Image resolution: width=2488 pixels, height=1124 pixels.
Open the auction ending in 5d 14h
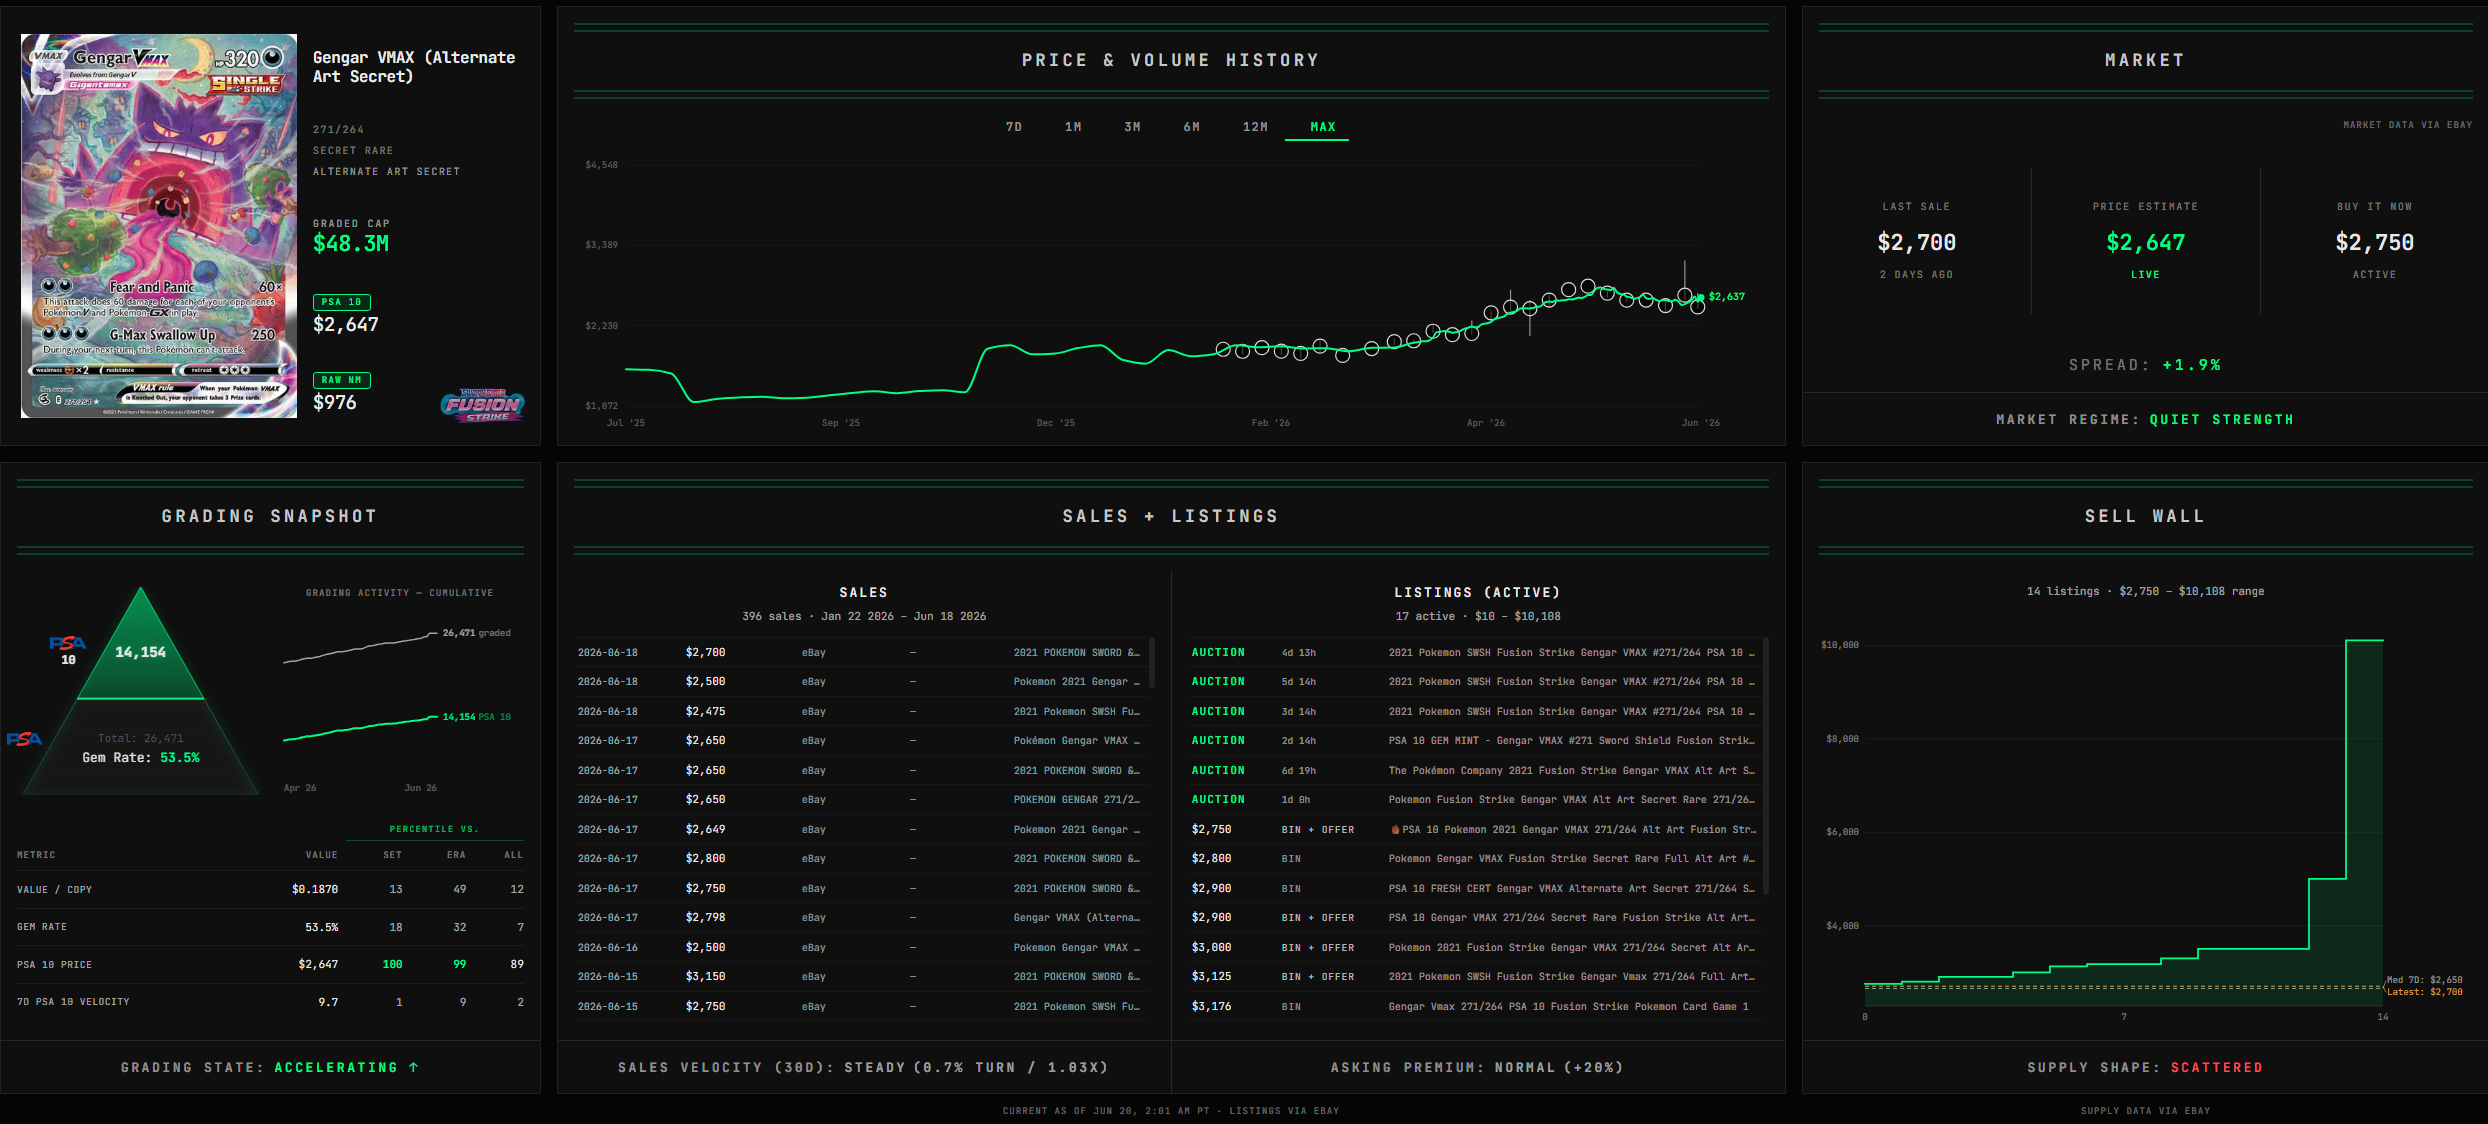pyautogui.click(x=1473, y=682)
